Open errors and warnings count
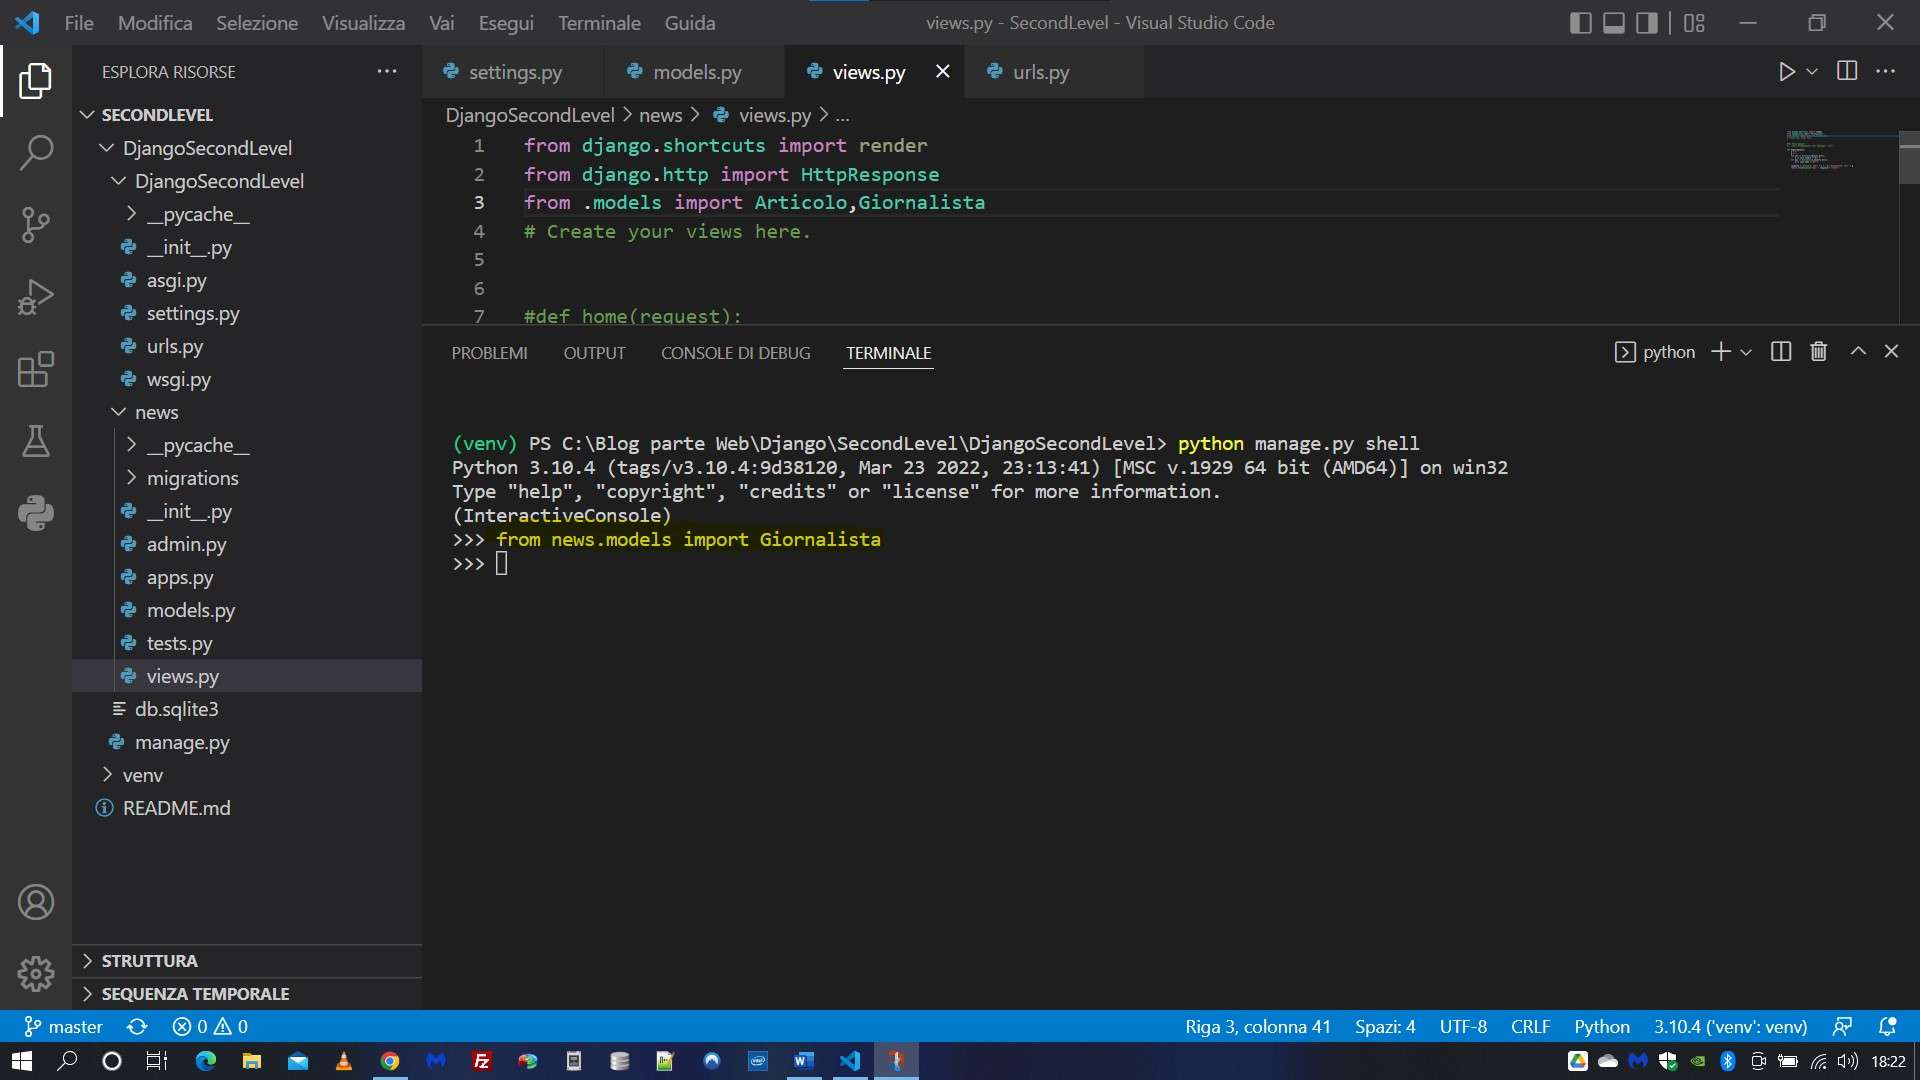This screenshot has height=1080, width=1920. pos(210,1027)
